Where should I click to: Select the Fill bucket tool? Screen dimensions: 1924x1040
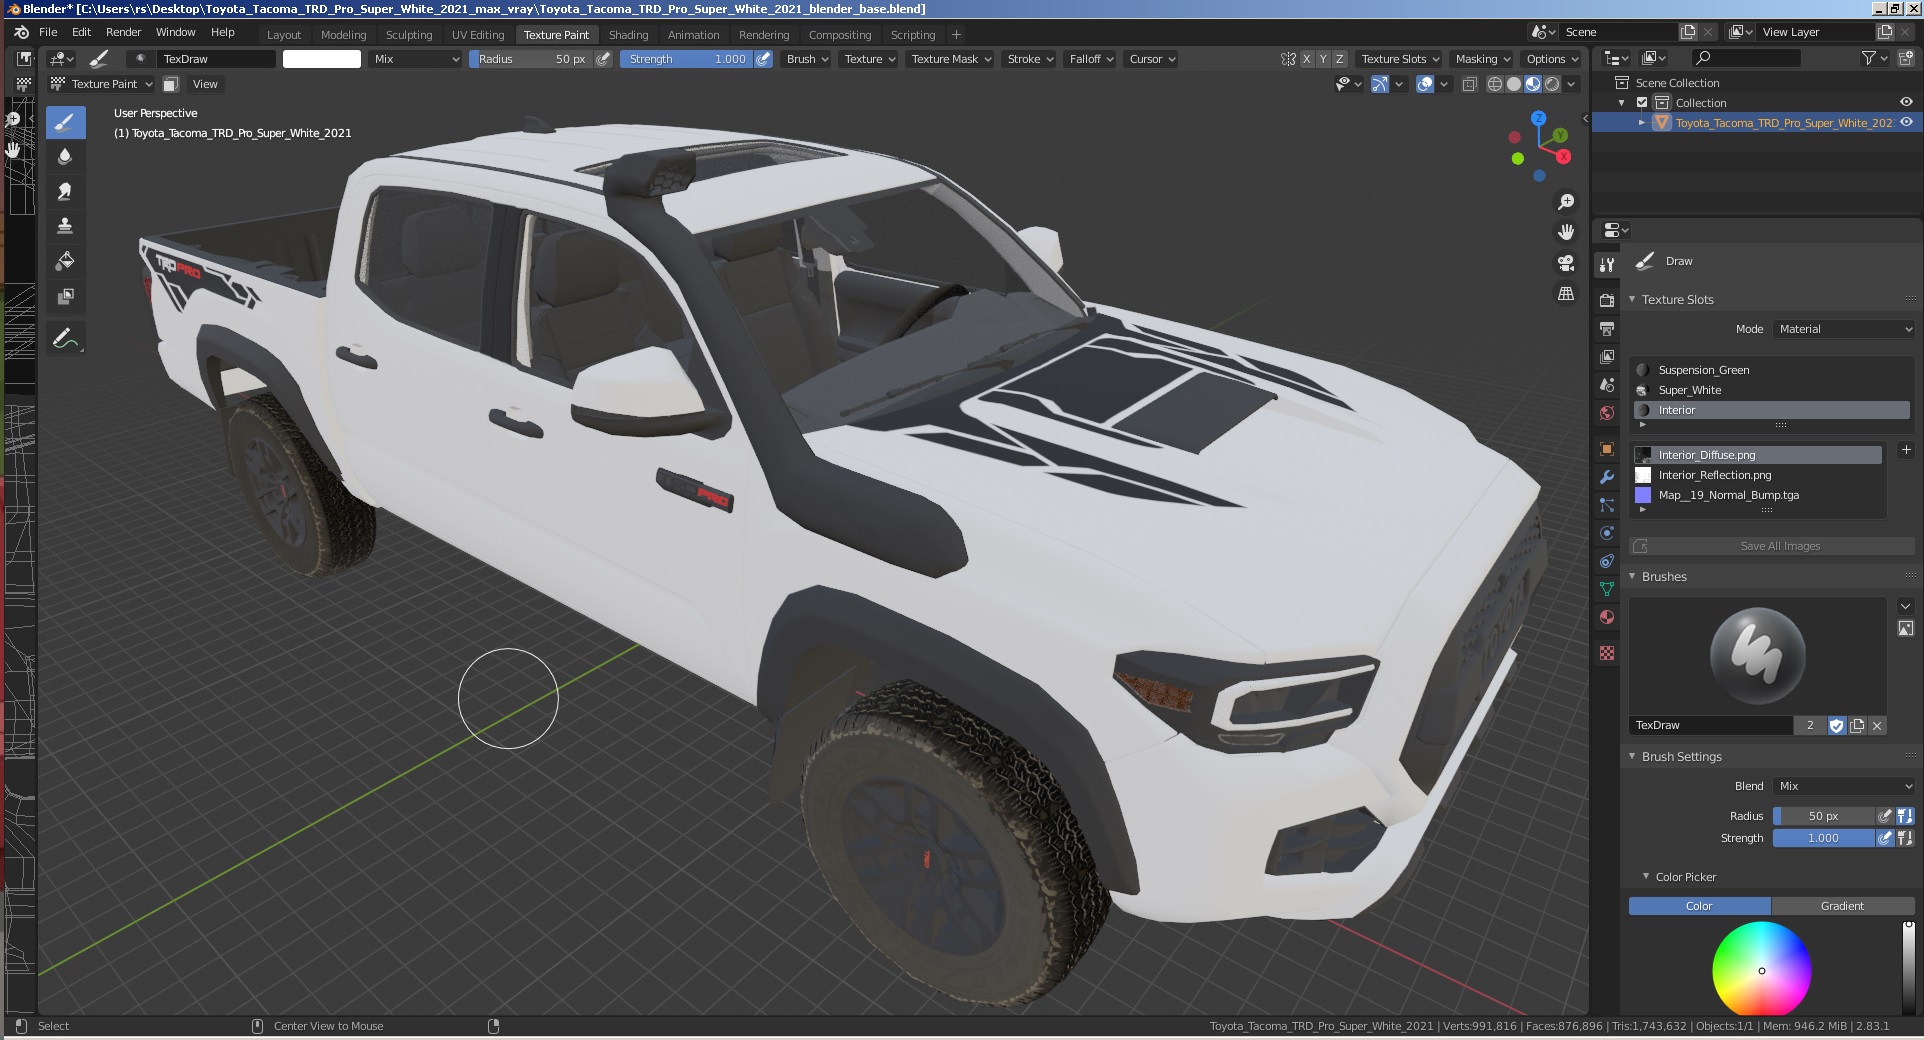[x=65, y=261]
